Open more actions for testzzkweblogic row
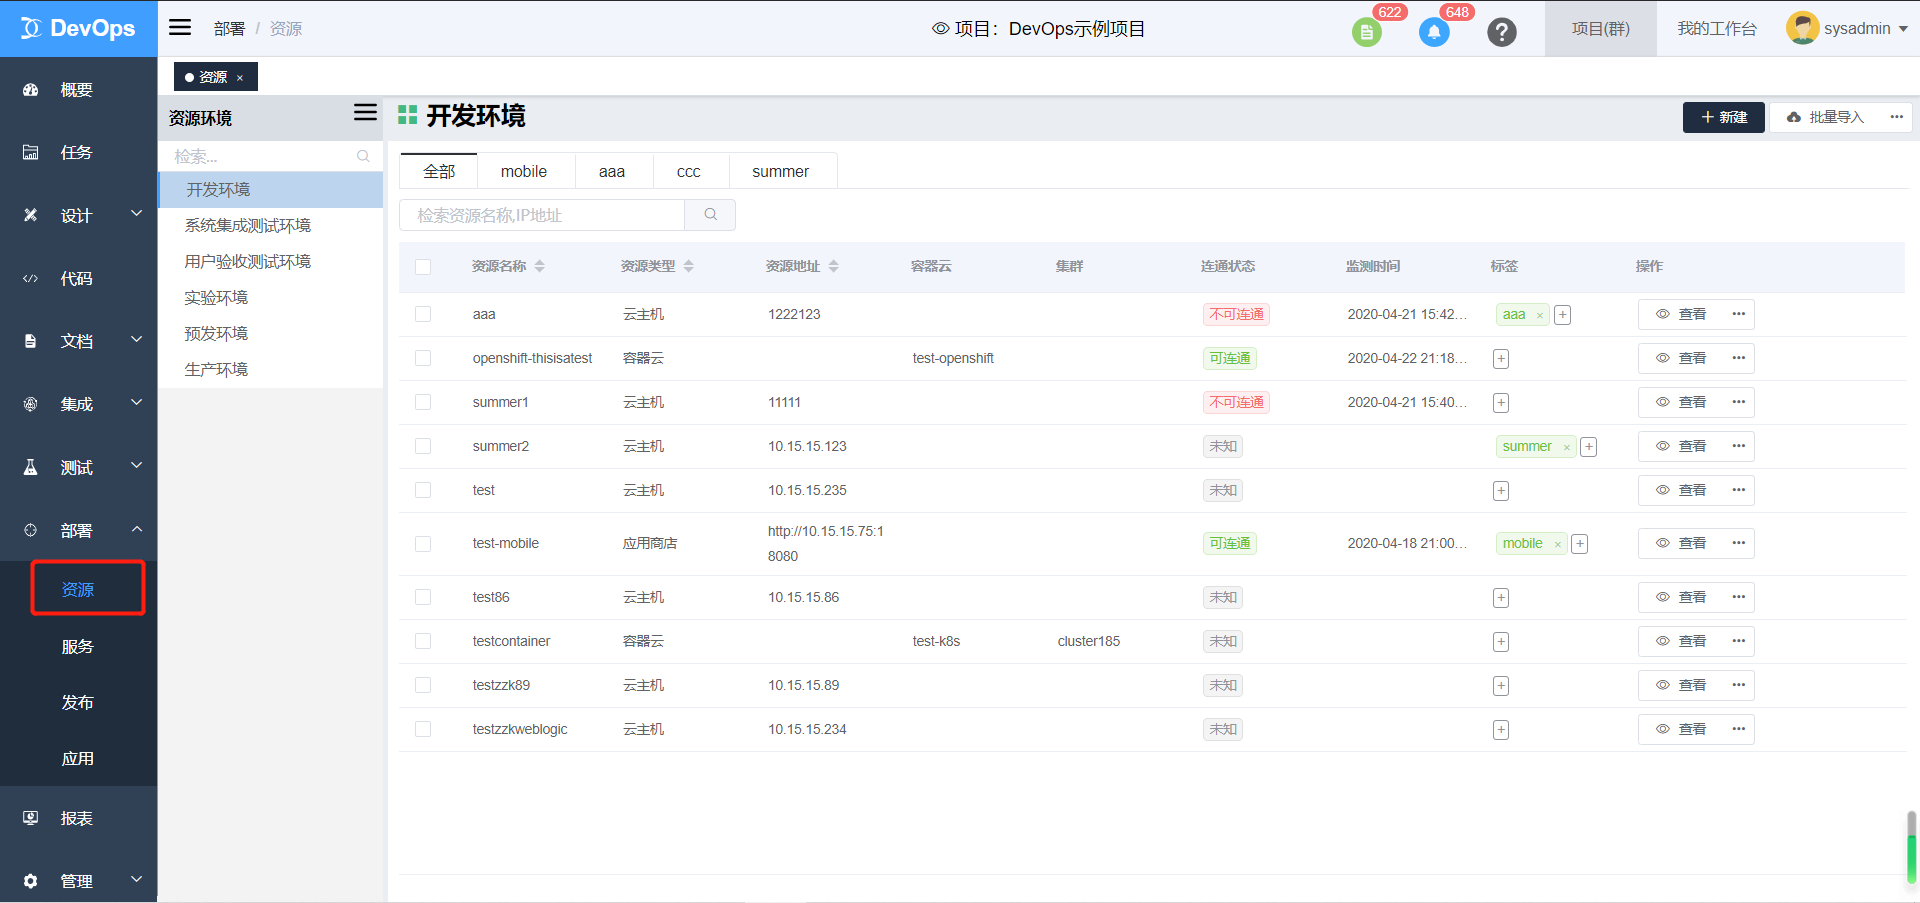The image size is (1920, 903). click(1738, 729)
